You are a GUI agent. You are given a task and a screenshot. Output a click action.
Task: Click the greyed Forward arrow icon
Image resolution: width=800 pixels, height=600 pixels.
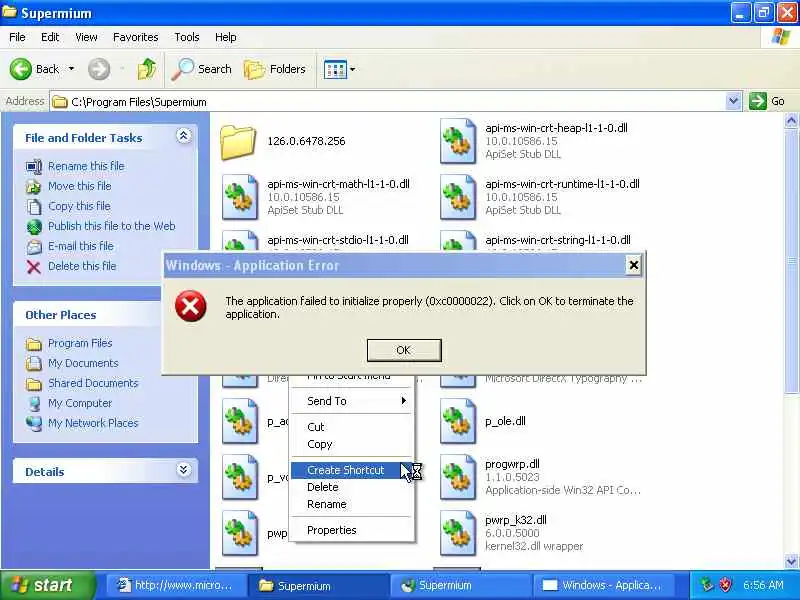click(98, 69)
